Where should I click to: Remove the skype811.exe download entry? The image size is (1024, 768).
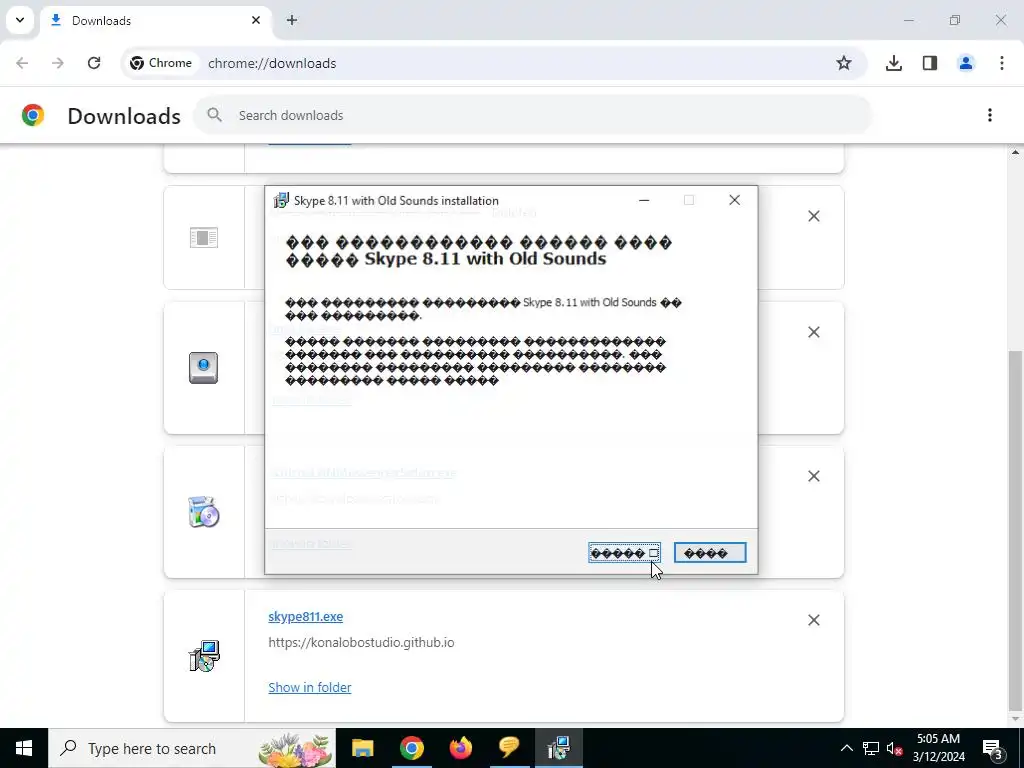coord(814,620)
